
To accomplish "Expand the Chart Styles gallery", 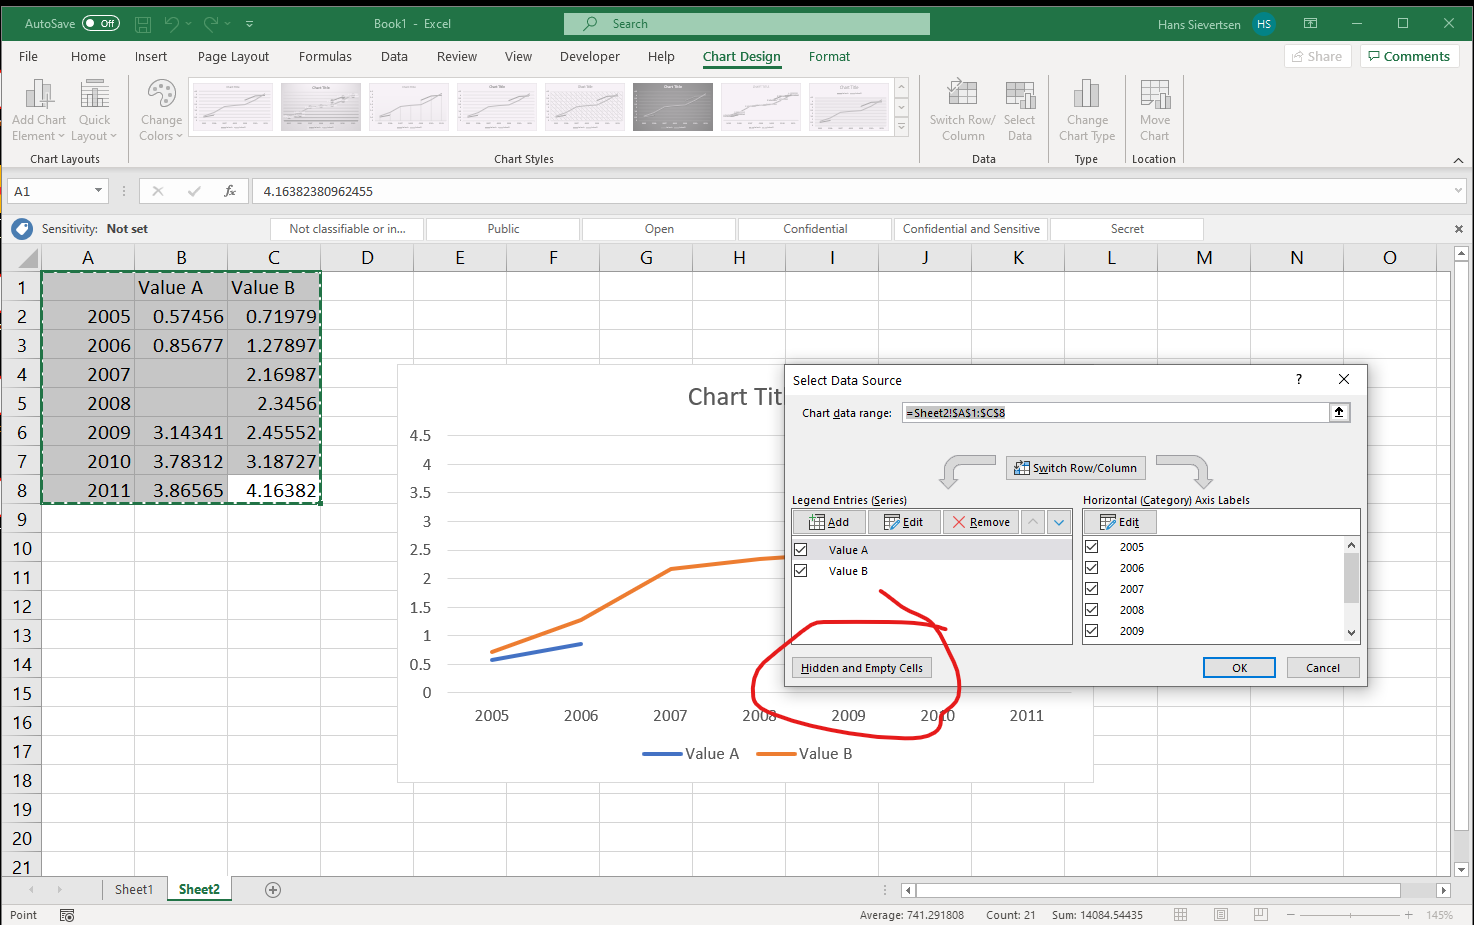I will (901, 127).
